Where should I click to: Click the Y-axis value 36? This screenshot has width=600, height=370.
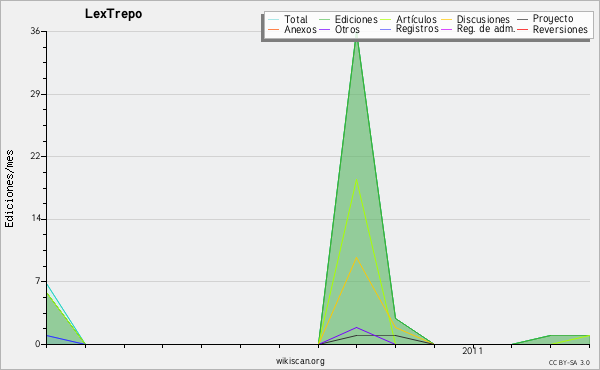point(35,31)
